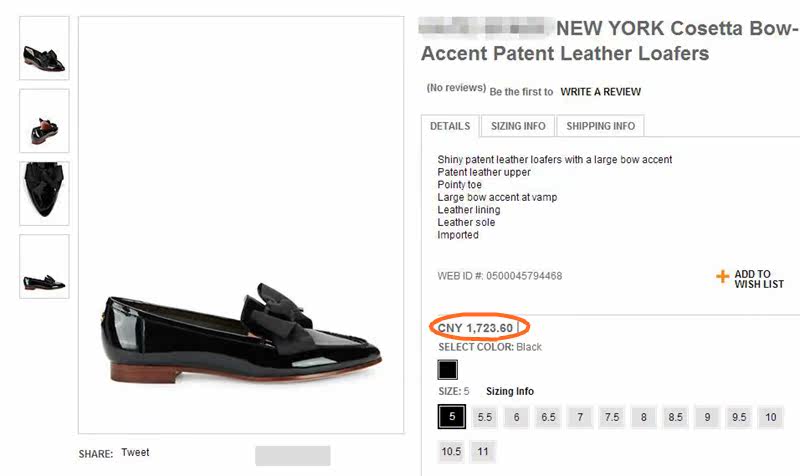800x476 pixels.
Task: Open Sizing Info link beside size
Action: (510, 391)
